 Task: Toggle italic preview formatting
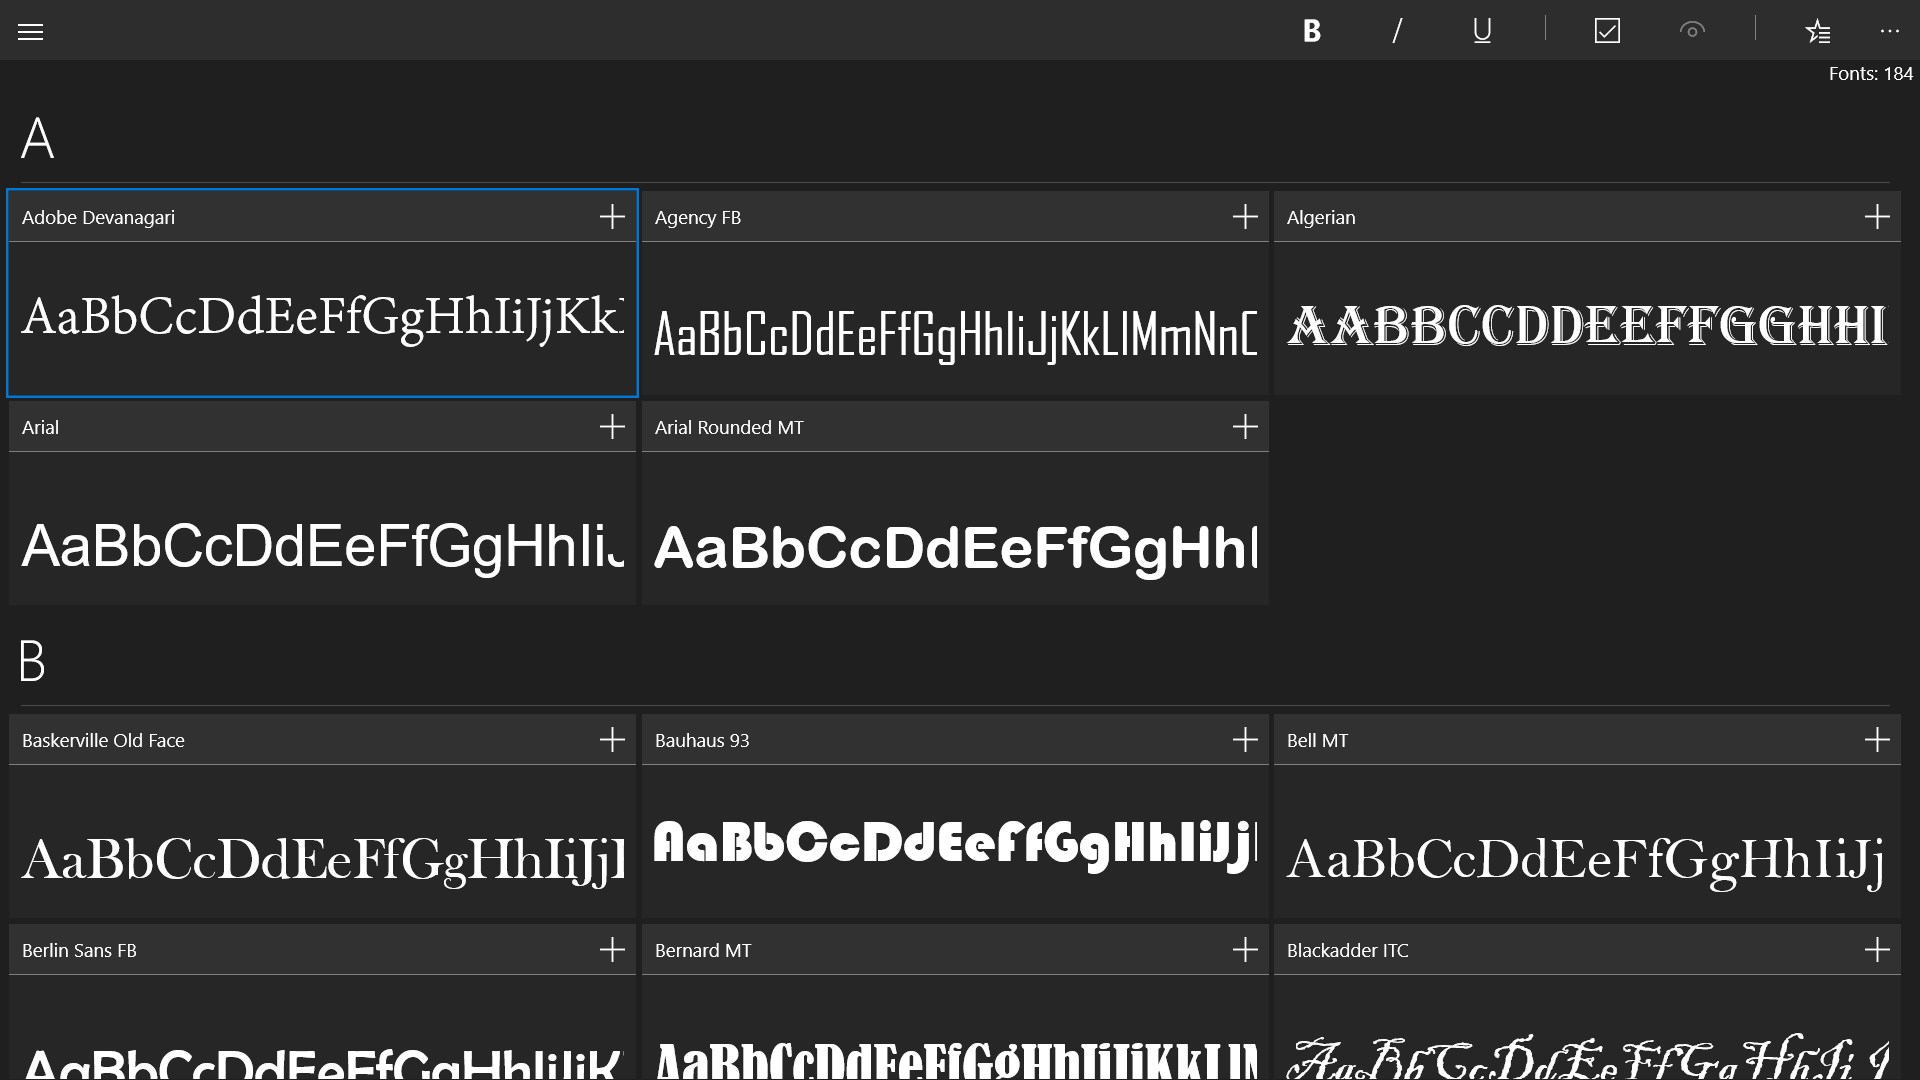coord(1397,32)
